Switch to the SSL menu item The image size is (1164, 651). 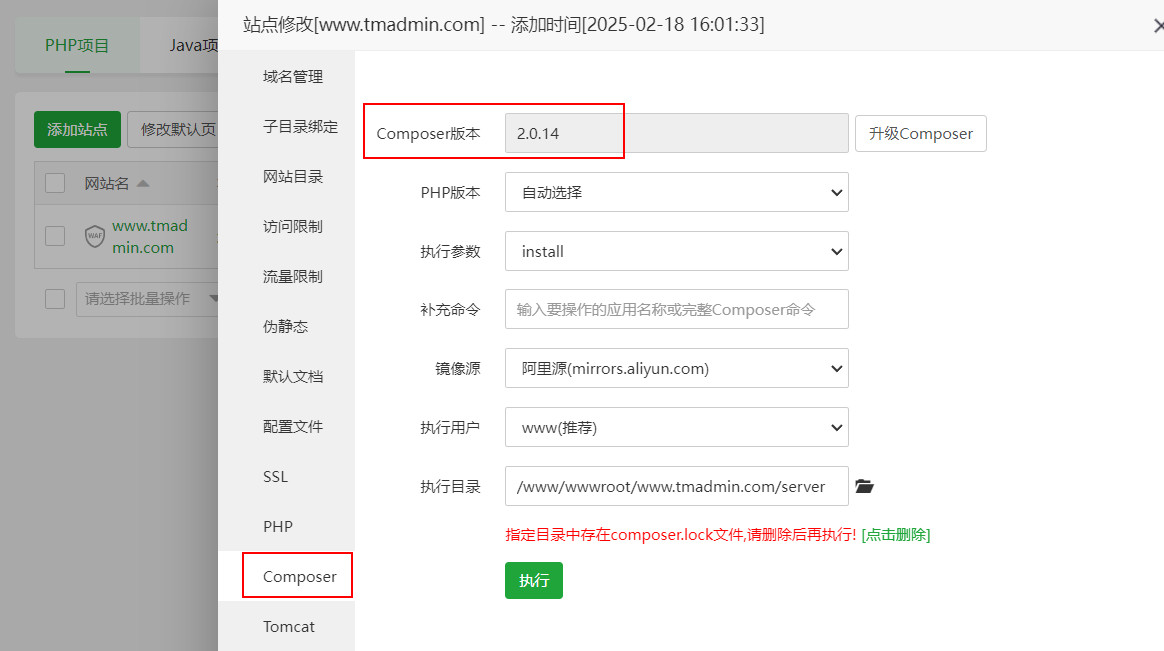click(x=275, y=477)
